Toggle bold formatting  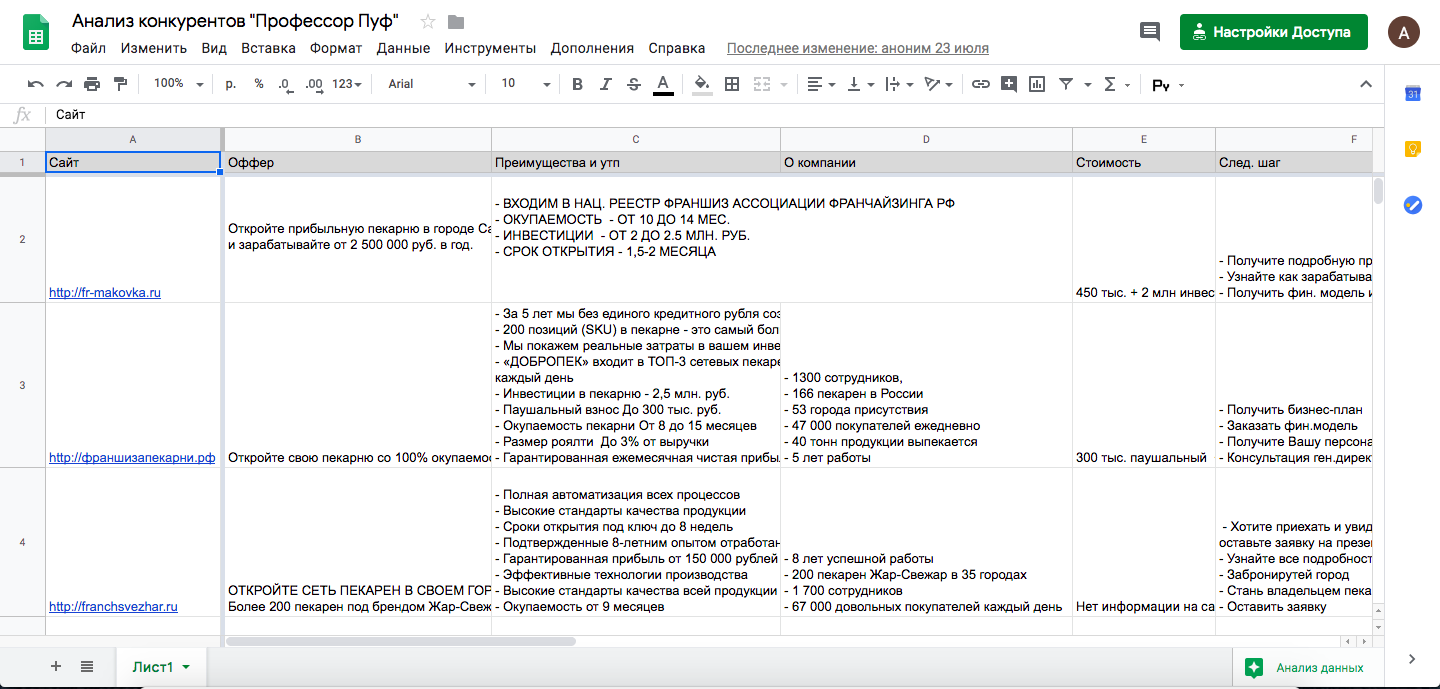coord(577,84)
